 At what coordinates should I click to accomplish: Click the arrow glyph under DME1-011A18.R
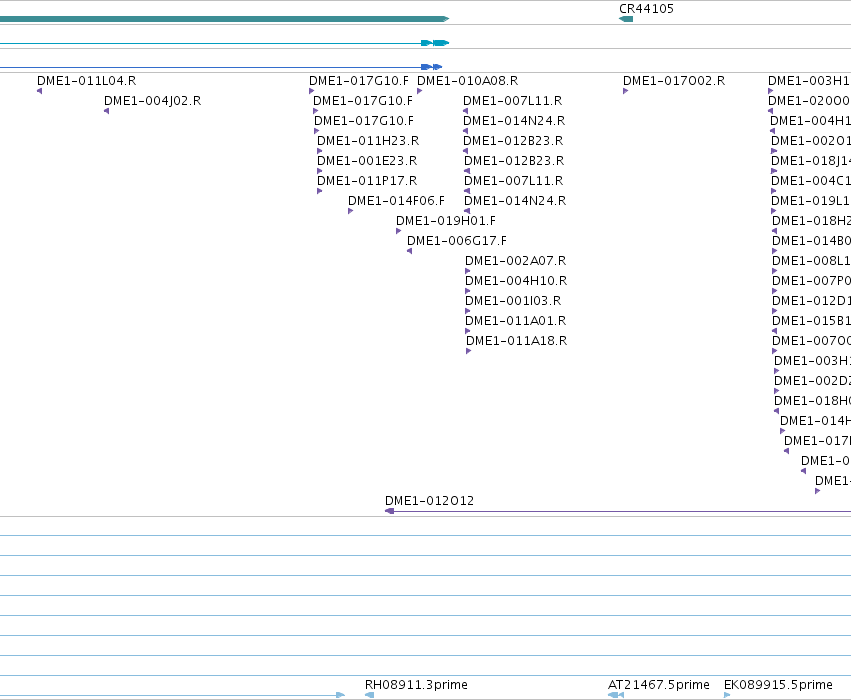469,351
